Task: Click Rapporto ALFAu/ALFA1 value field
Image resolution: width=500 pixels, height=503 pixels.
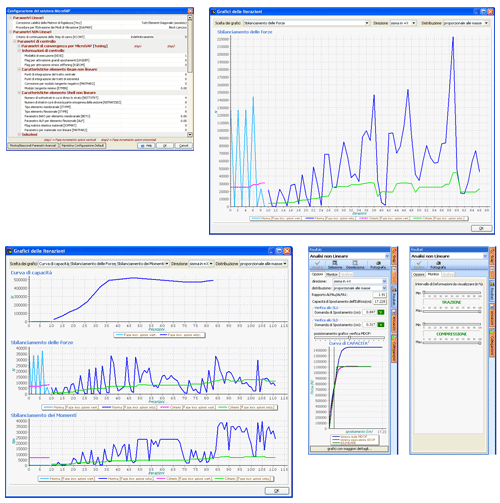Action: (x=380, y=295)
